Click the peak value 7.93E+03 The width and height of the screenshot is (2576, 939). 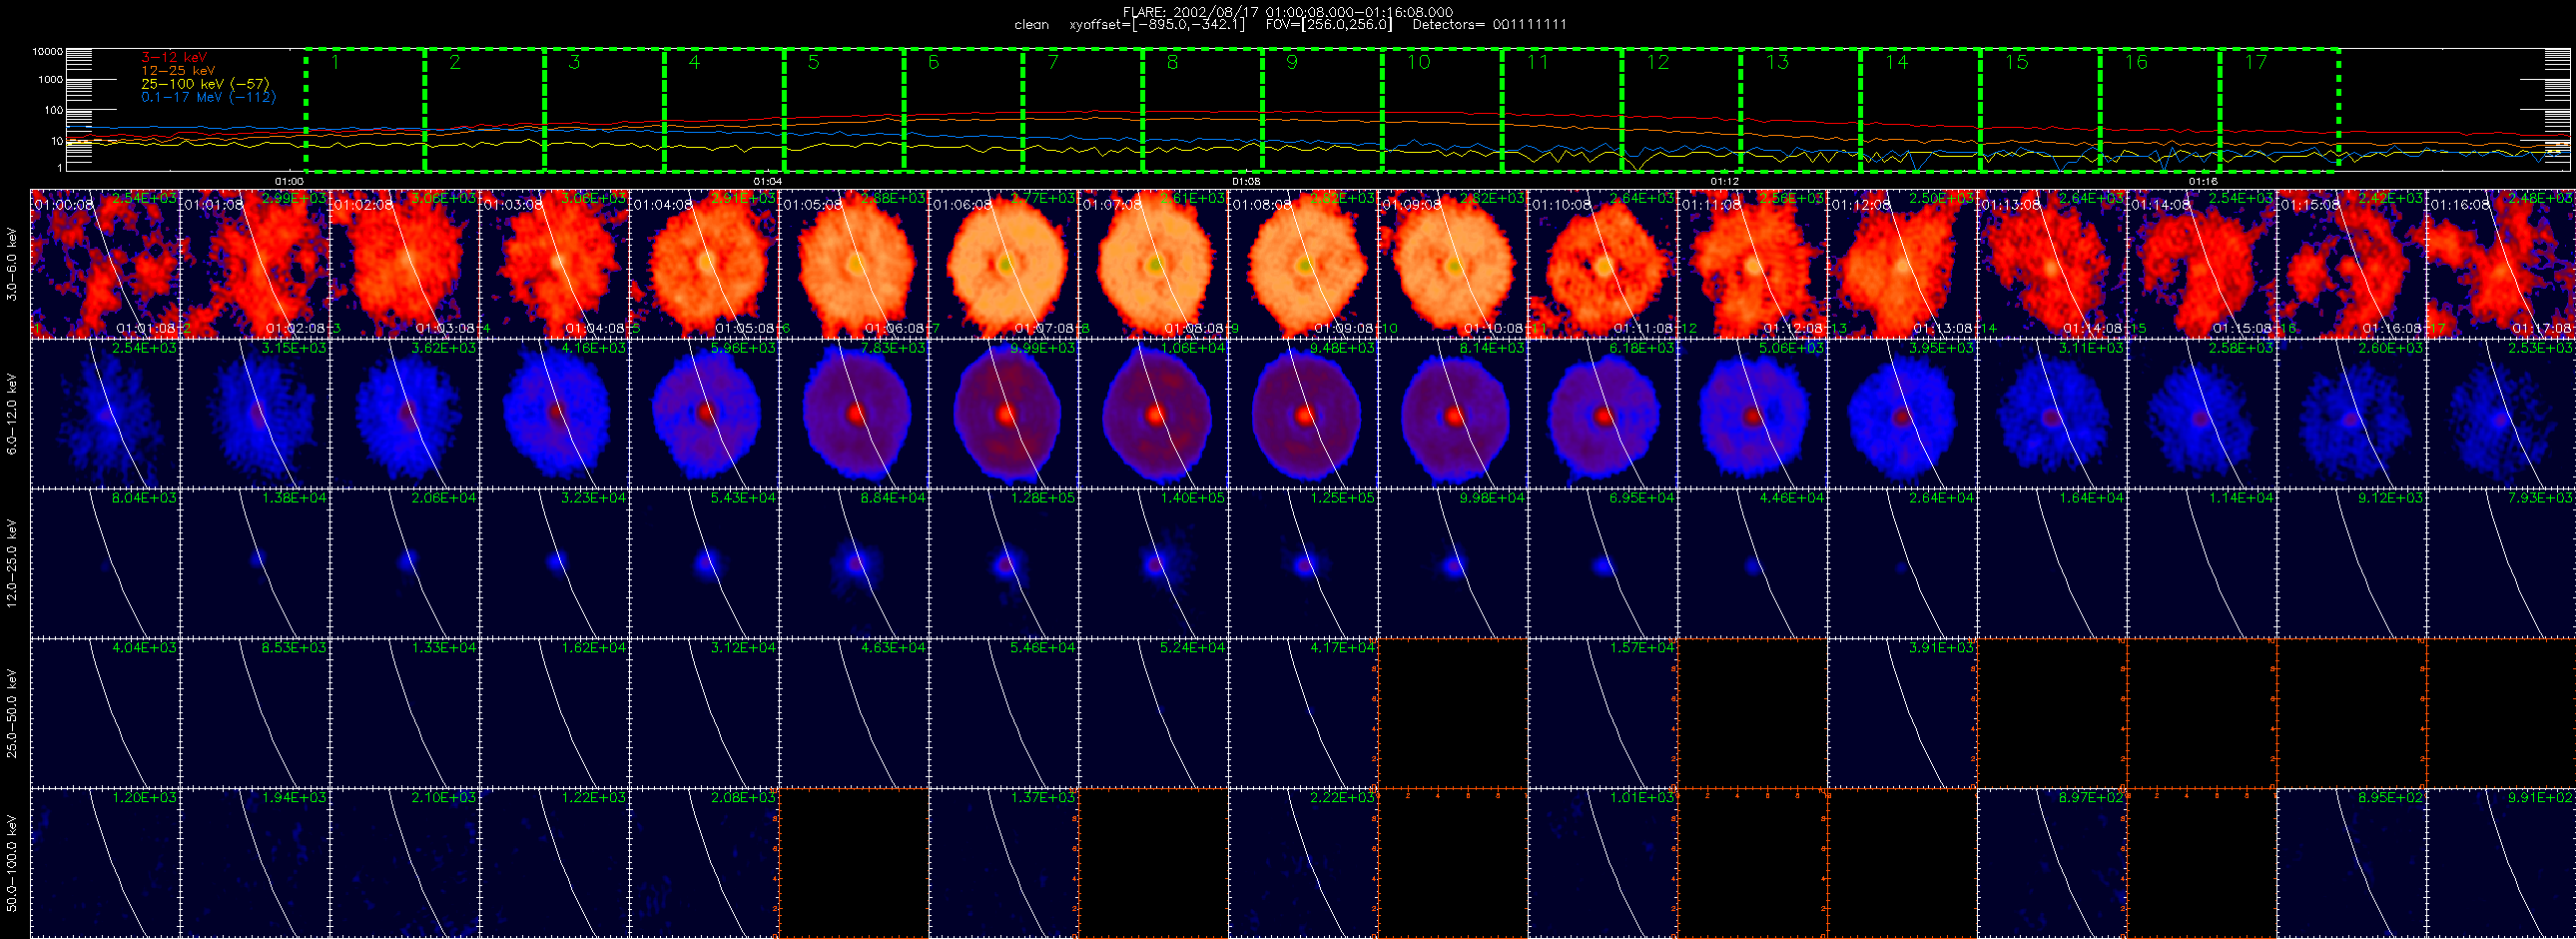pos(2541,498)
